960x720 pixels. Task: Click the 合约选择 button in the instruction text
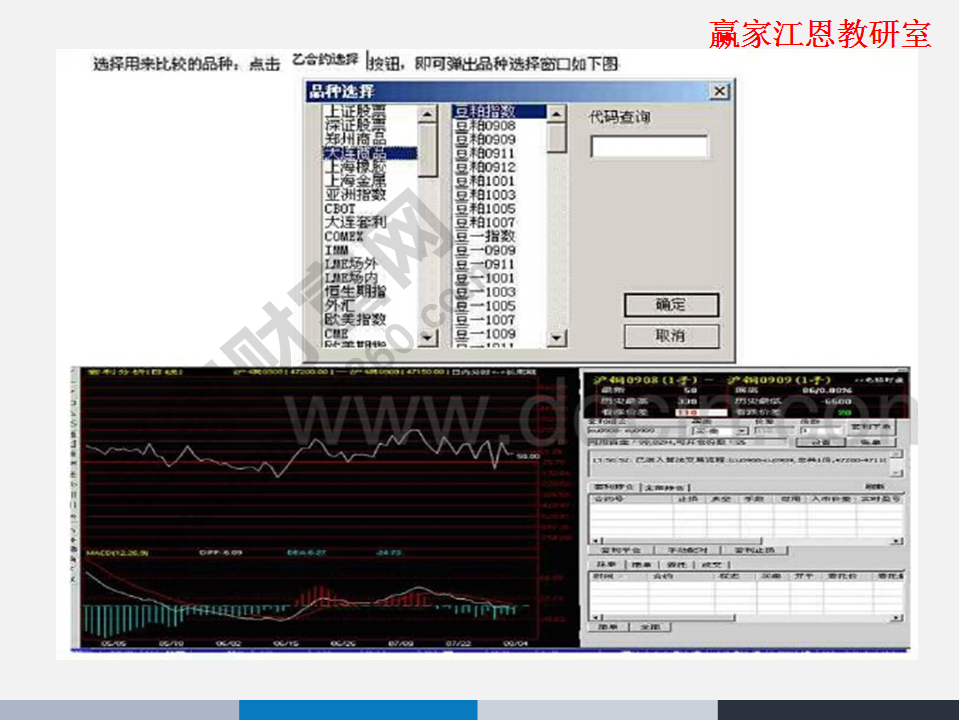tap(324, 61)
